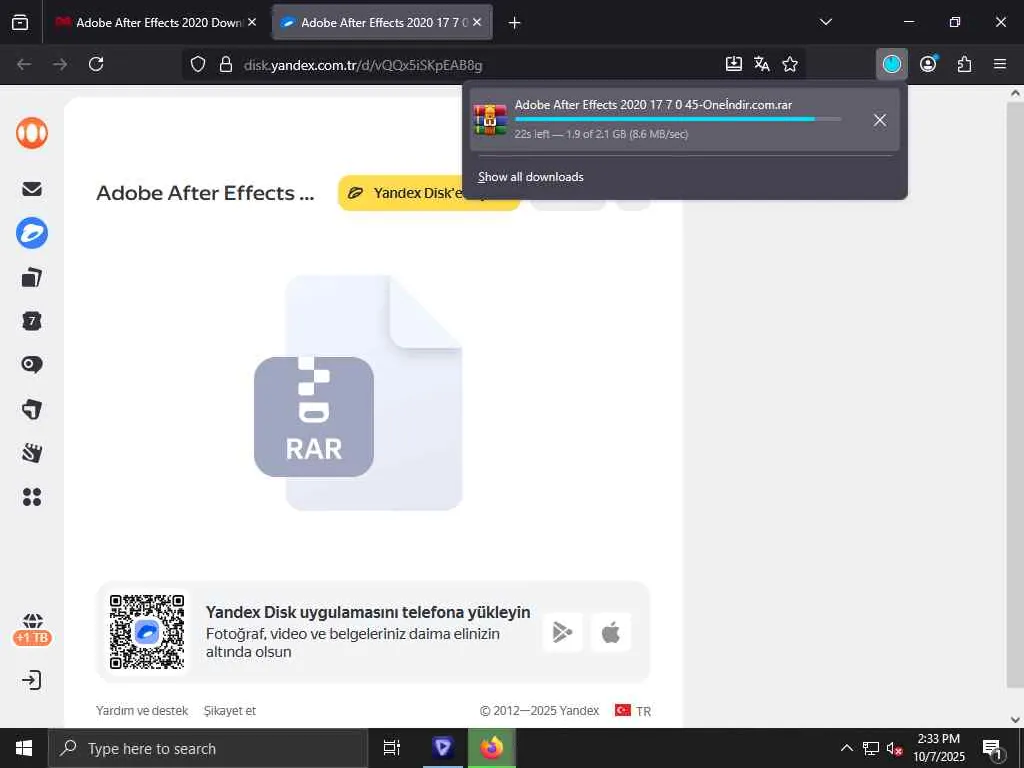Open a new browser tab
1024x768 pixels.
tap(515, 23)
